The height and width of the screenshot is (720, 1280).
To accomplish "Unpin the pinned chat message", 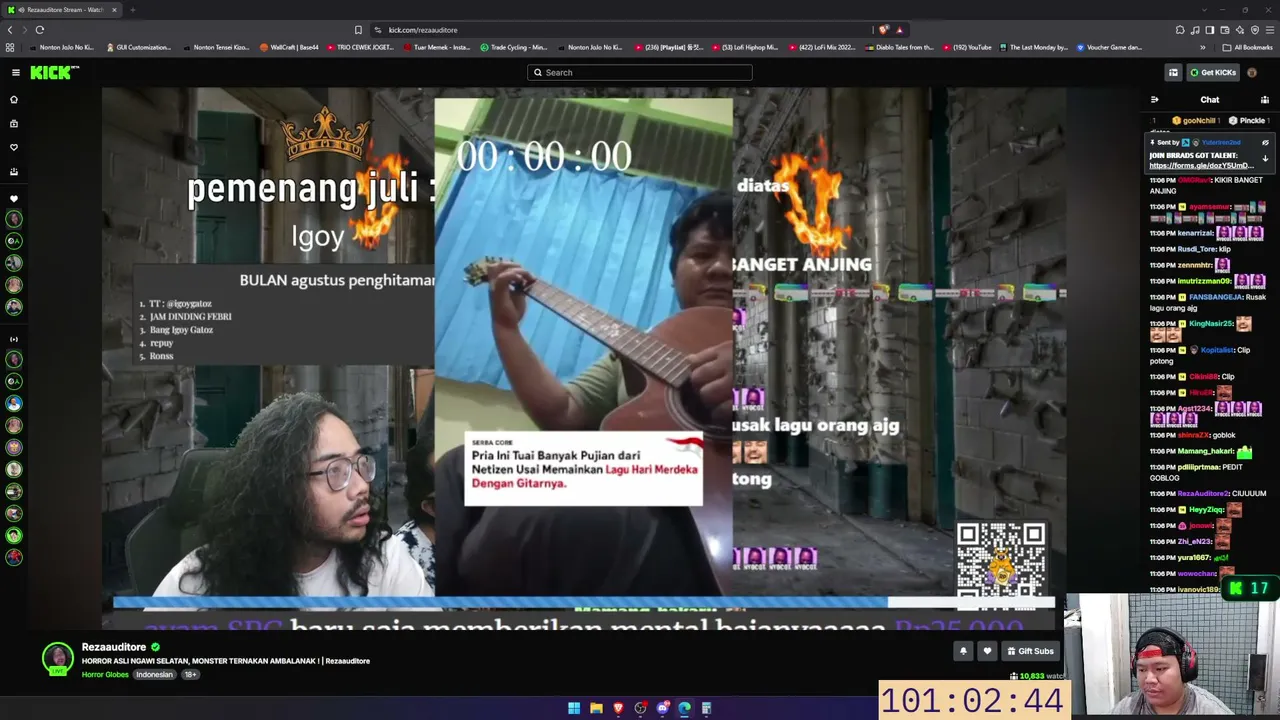I will [1265, 143].
